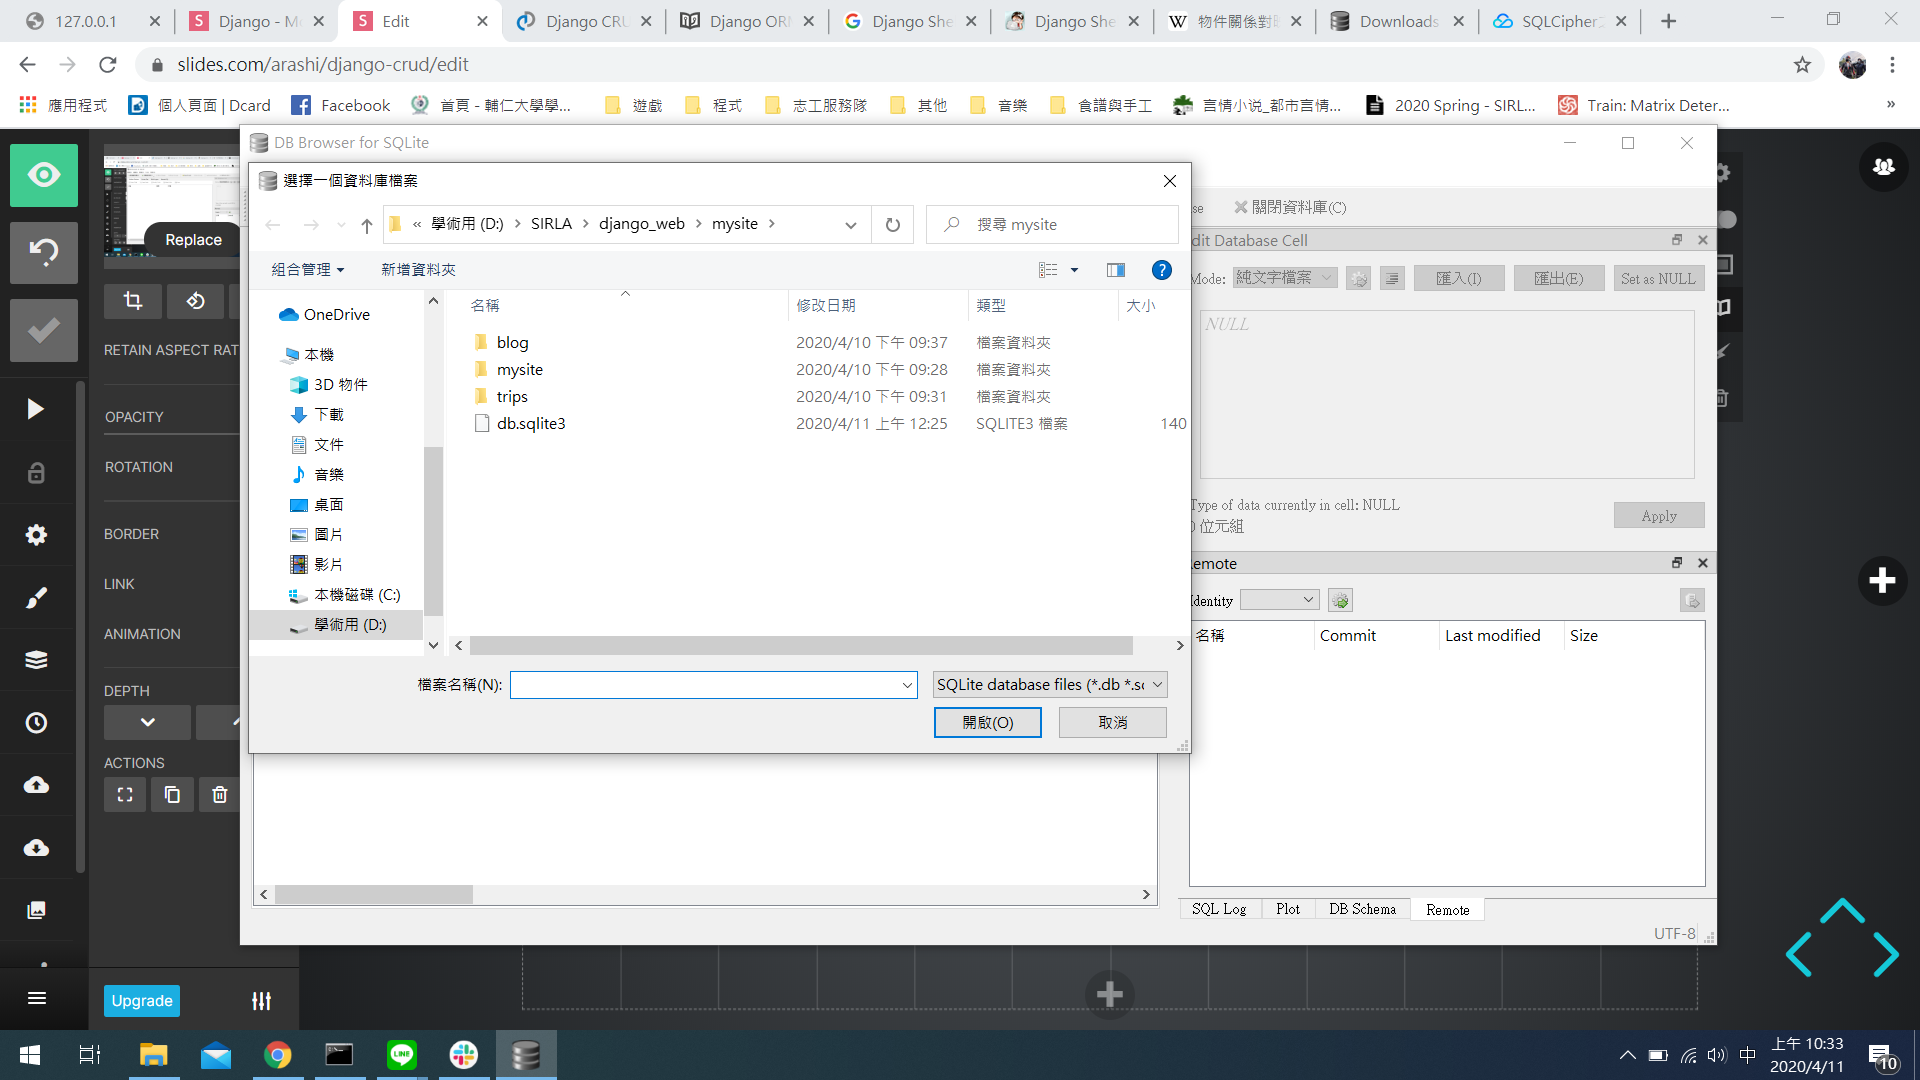Click the Slides preview eye icon
1920x1080 pixels.
pos(44,176)
